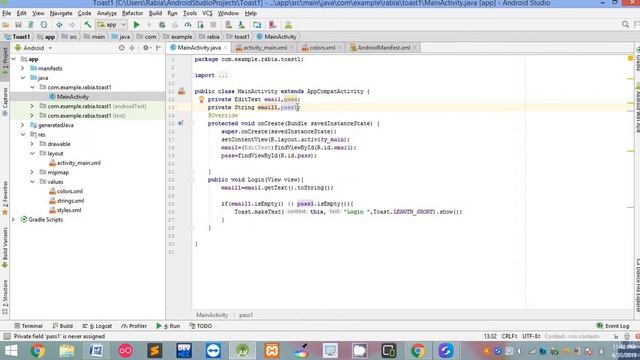
Task: Open the AVD Manager icon
Action: (x=229, y=25)
